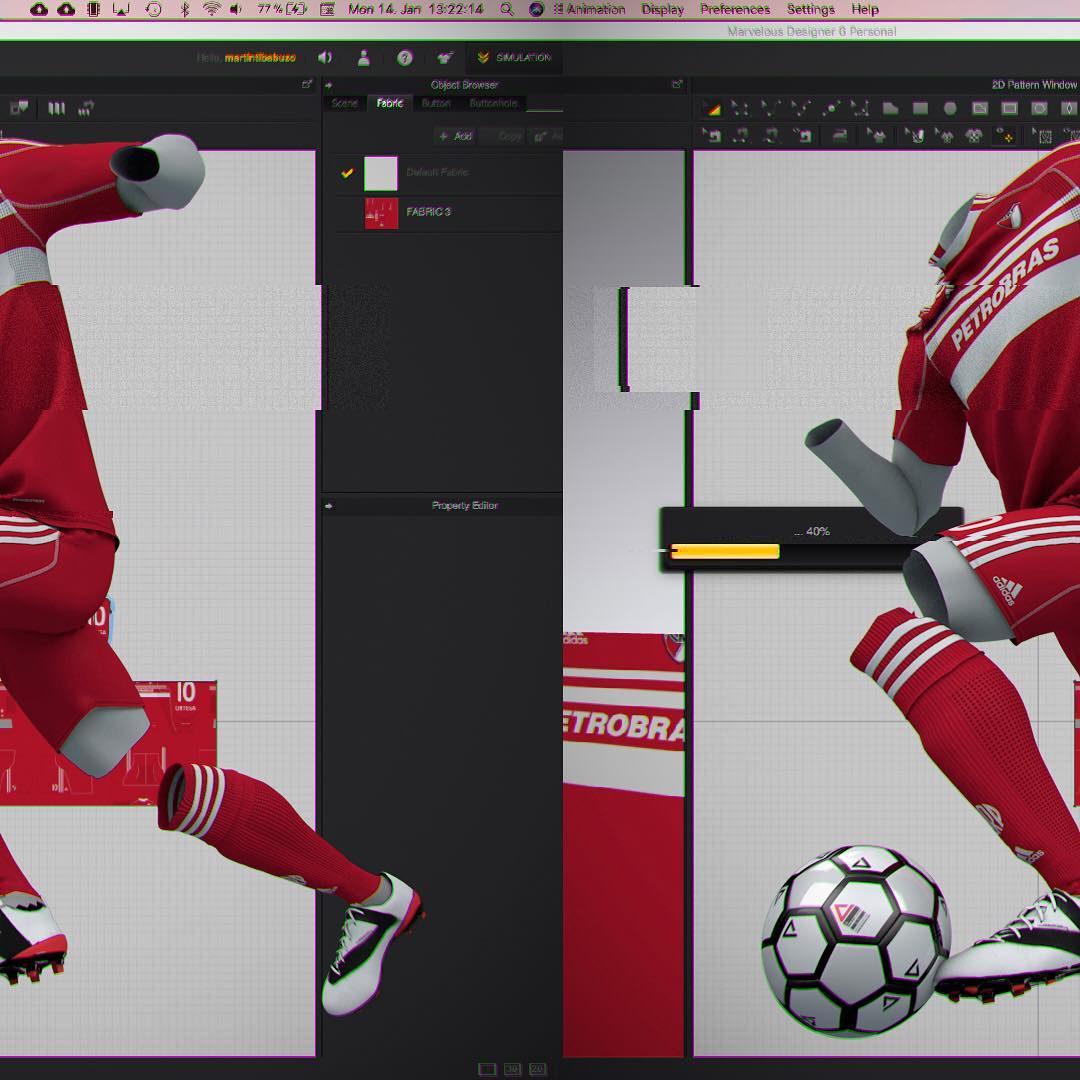Click the steps-arrow icon in 3D toolbar
The width and height of the screenshot is (1080, 1080).
tap(85, 108)
